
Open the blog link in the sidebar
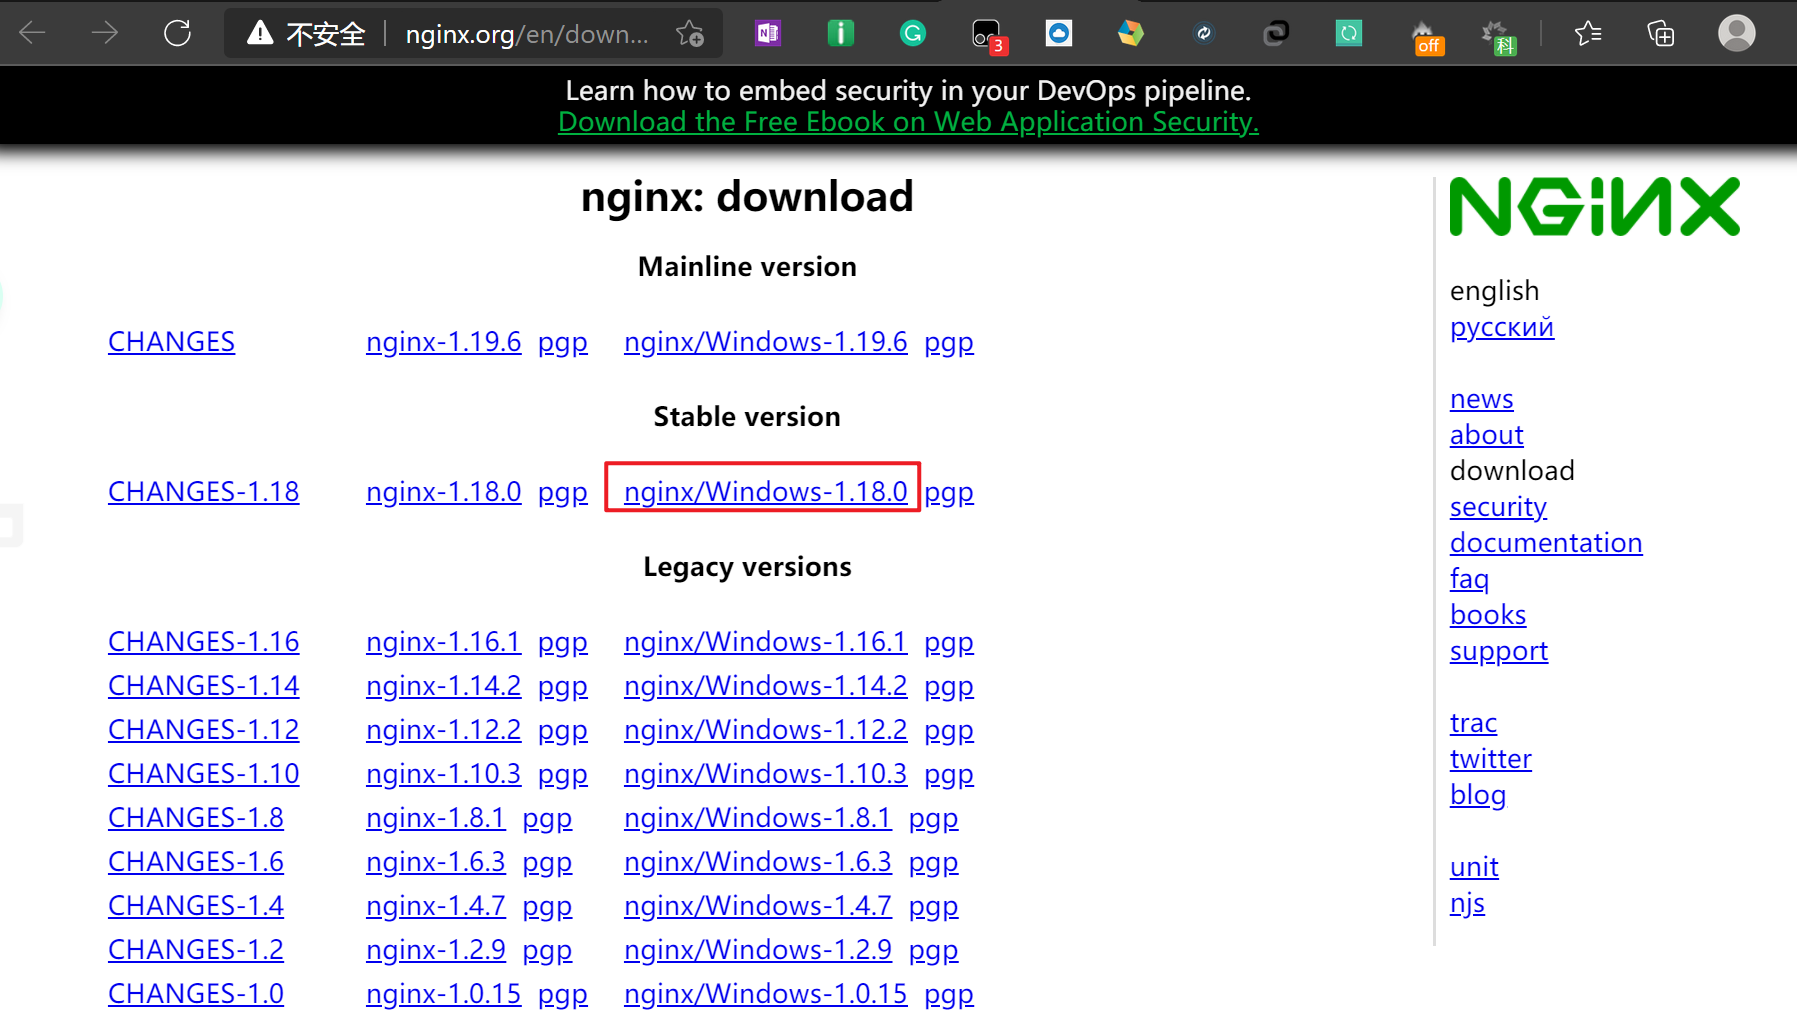pyautogui.click(x=1478, y=795)
